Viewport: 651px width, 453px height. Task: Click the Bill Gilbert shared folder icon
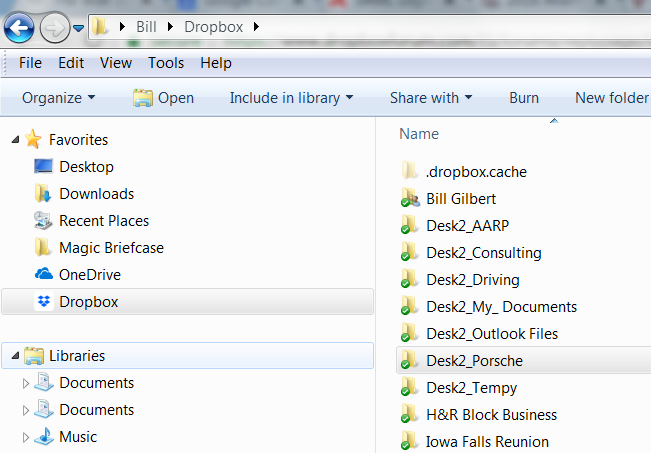pyautogui.click(x=409, y=199)
